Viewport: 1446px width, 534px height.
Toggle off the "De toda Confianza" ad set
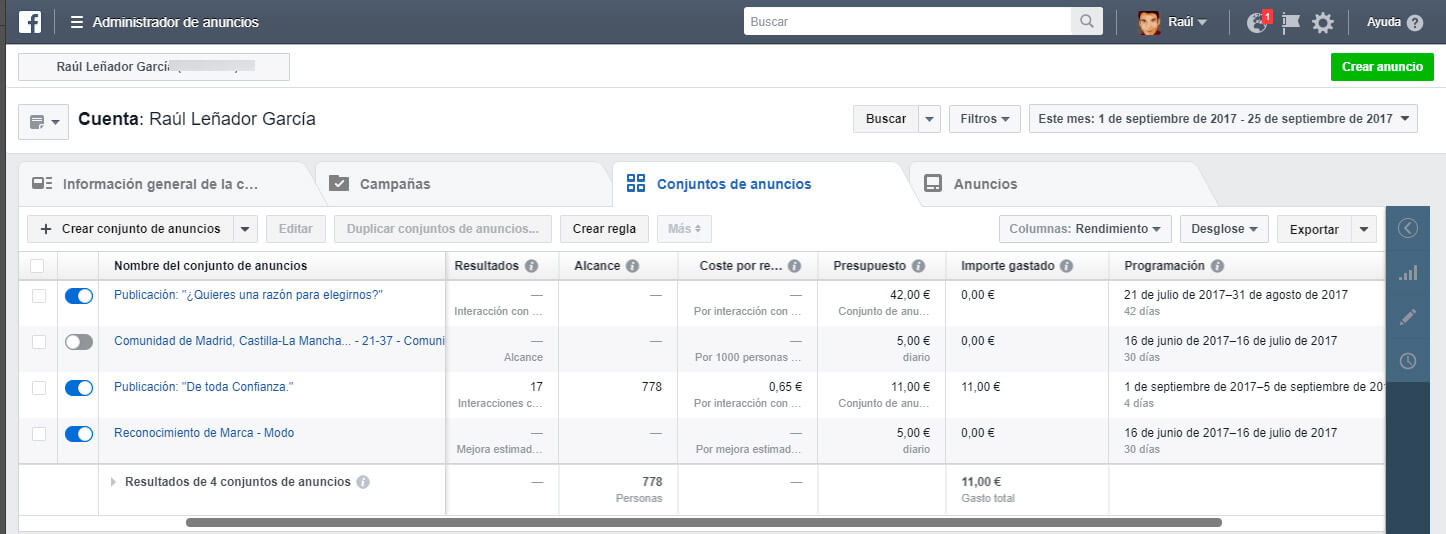tap(79, 388)
